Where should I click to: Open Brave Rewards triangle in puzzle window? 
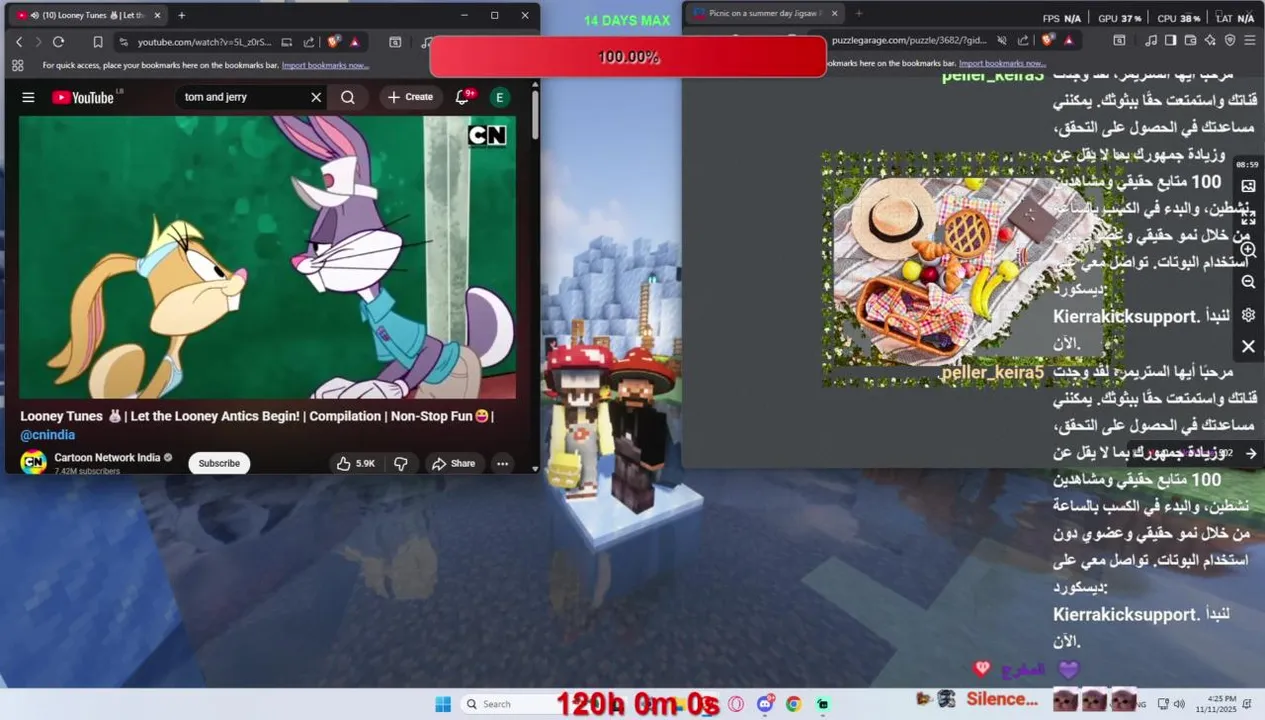pyautogui.click(x=1070, y=40)
